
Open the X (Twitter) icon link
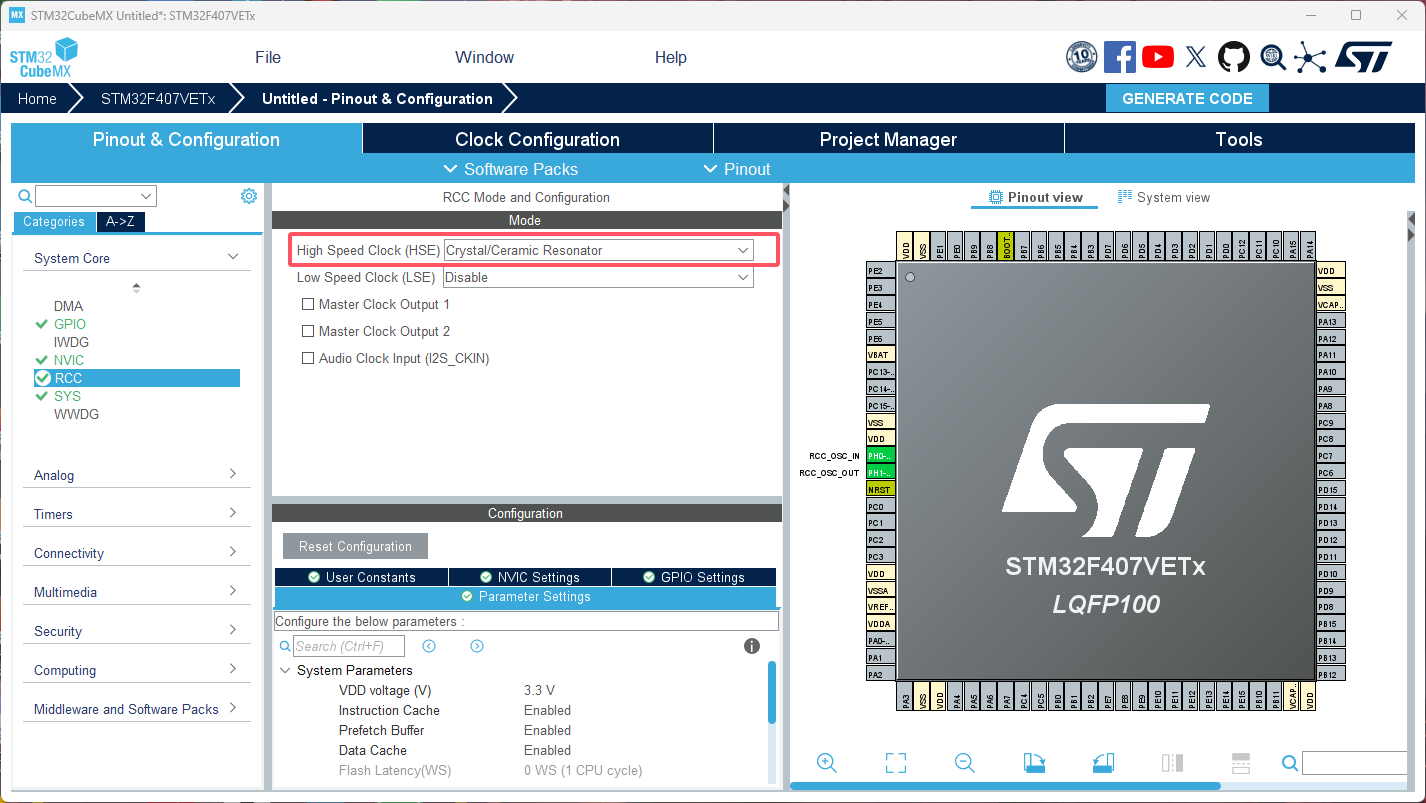click(1196, 57)
